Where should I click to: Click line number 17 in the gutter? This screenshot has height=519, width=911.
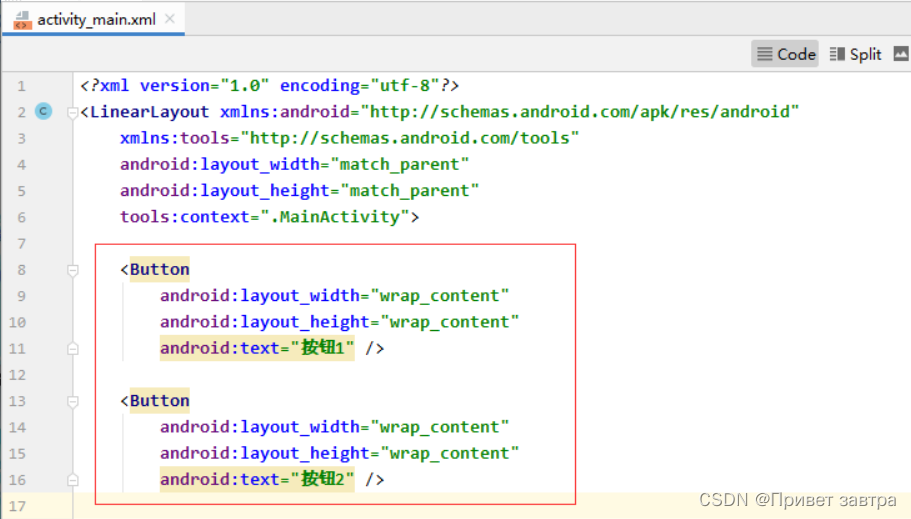[17, 506]
